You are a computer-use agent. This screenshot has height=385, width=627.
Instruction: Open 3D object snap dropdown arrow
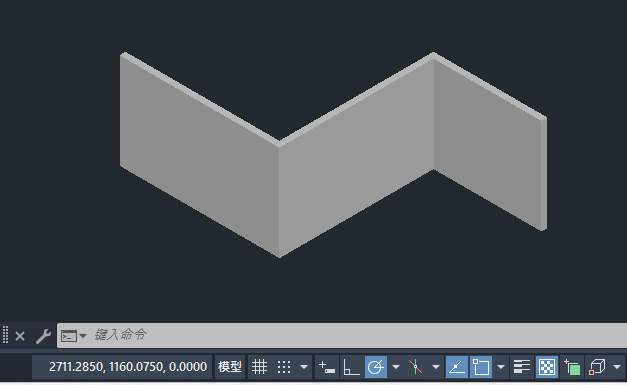617,367
